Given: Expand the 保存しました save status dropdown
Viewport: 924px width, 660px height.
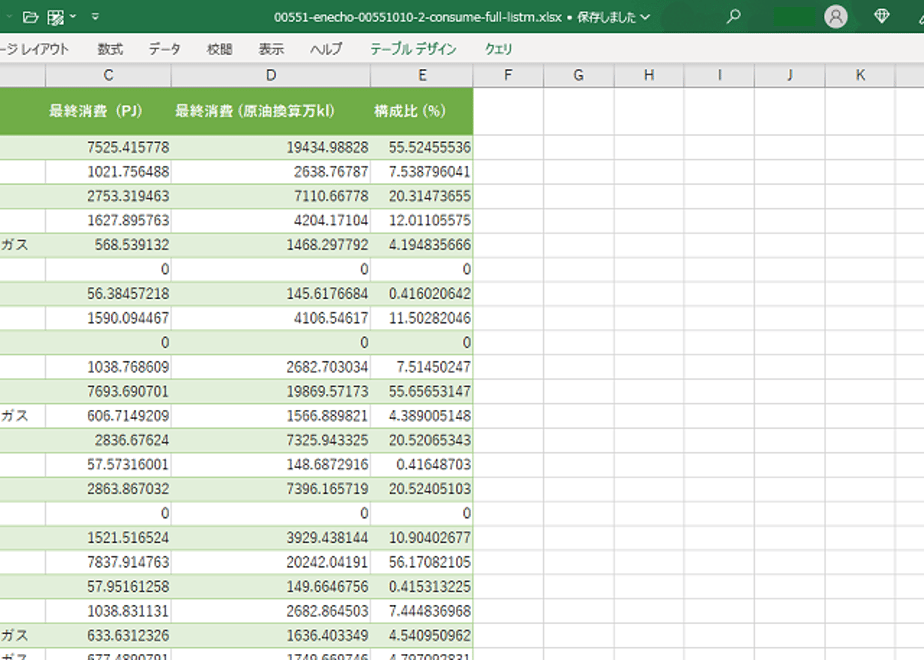Looking at the screenshot, I should [645, 17].
